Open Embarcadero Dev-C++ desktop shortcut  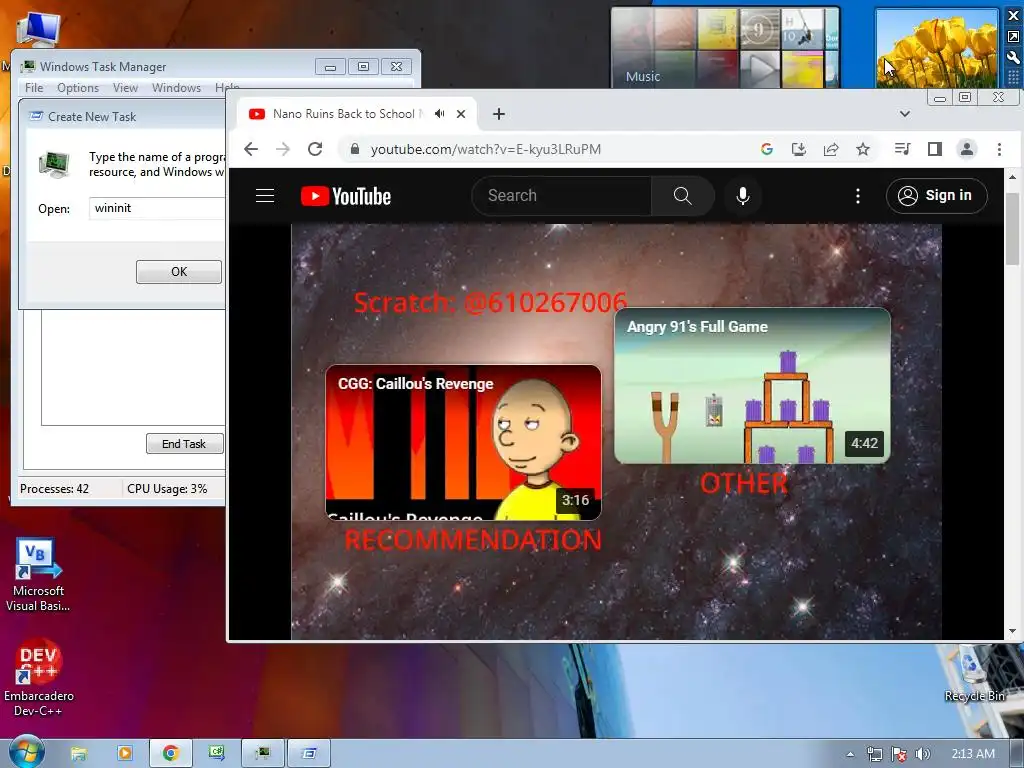(39, 679)
